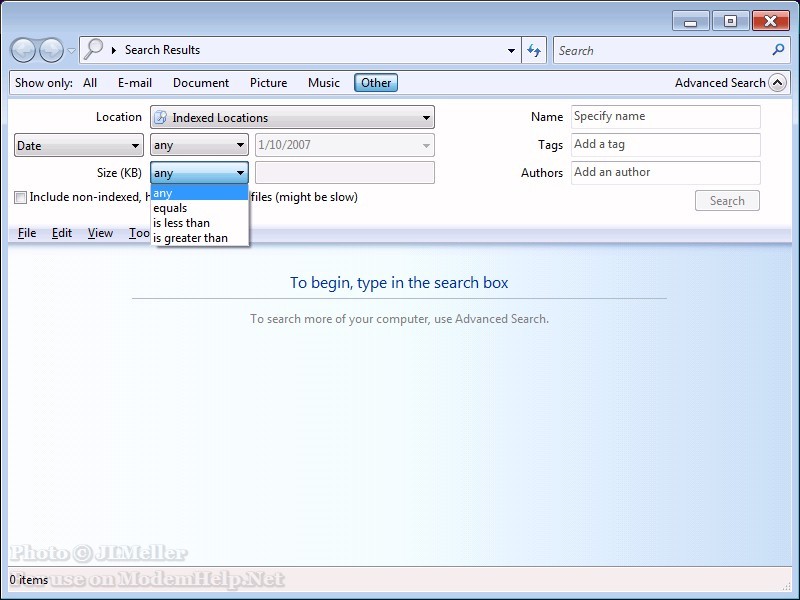The width and height of the screenshot is (800, 600).
Task: Click the Specify name field
Action: pyautogui.click(x=666, y=117)
